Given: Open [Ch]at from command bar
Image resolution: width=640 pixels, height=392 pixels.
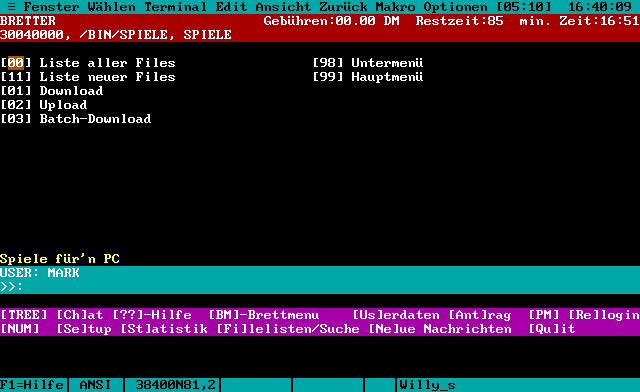Looking at the screenshot, I should 80,315.
